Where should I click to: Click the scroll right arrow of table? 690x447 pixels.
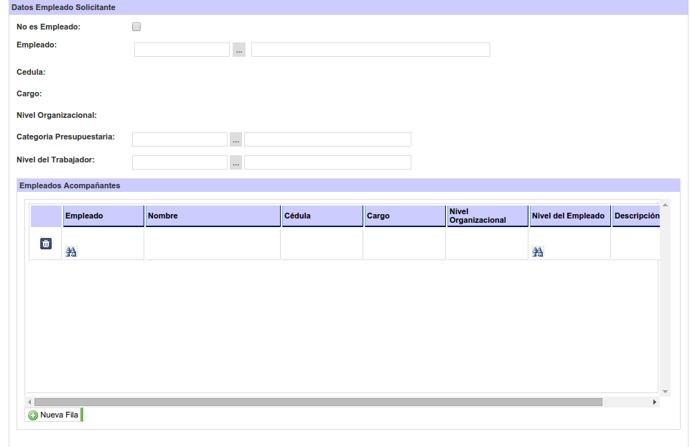(655, 402)
